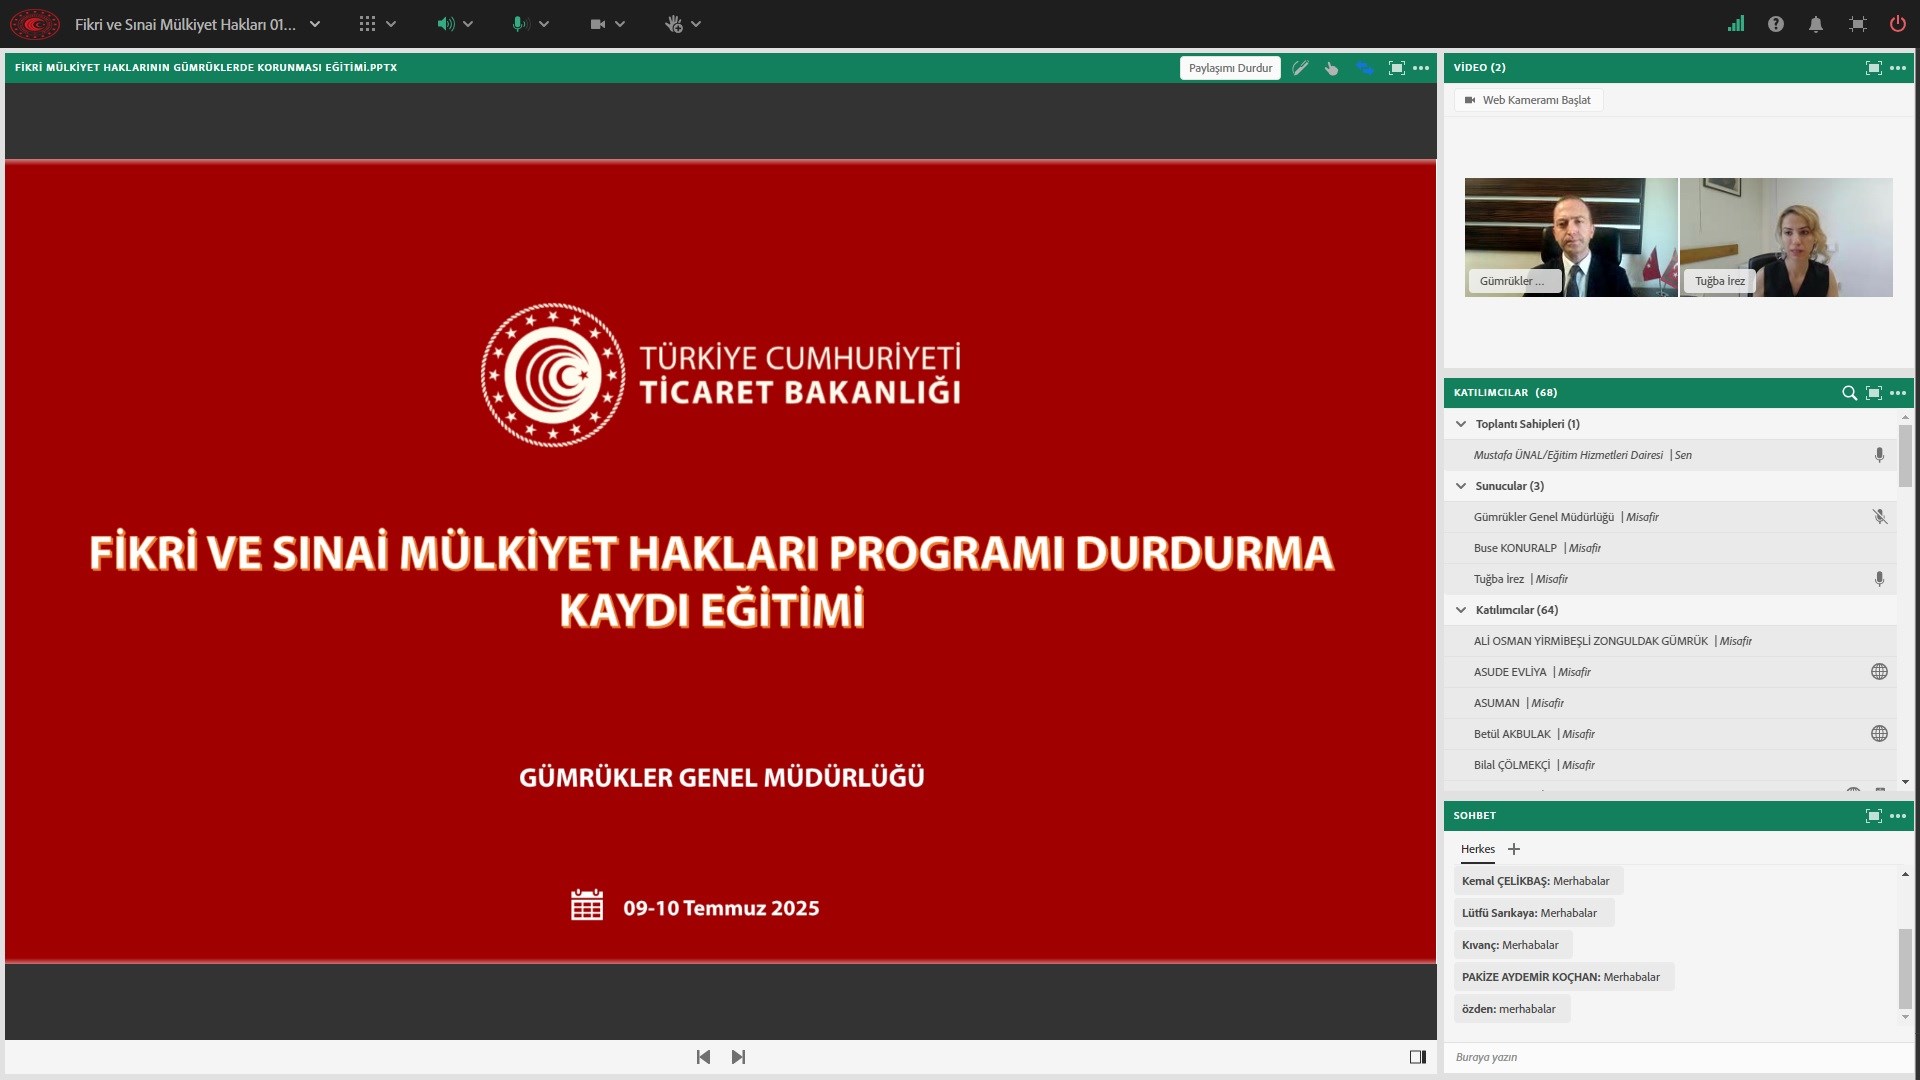Open Katılımcılar pod options menu
1920x1080 pixels.
pyautogui.click(x=1898, y=393)
